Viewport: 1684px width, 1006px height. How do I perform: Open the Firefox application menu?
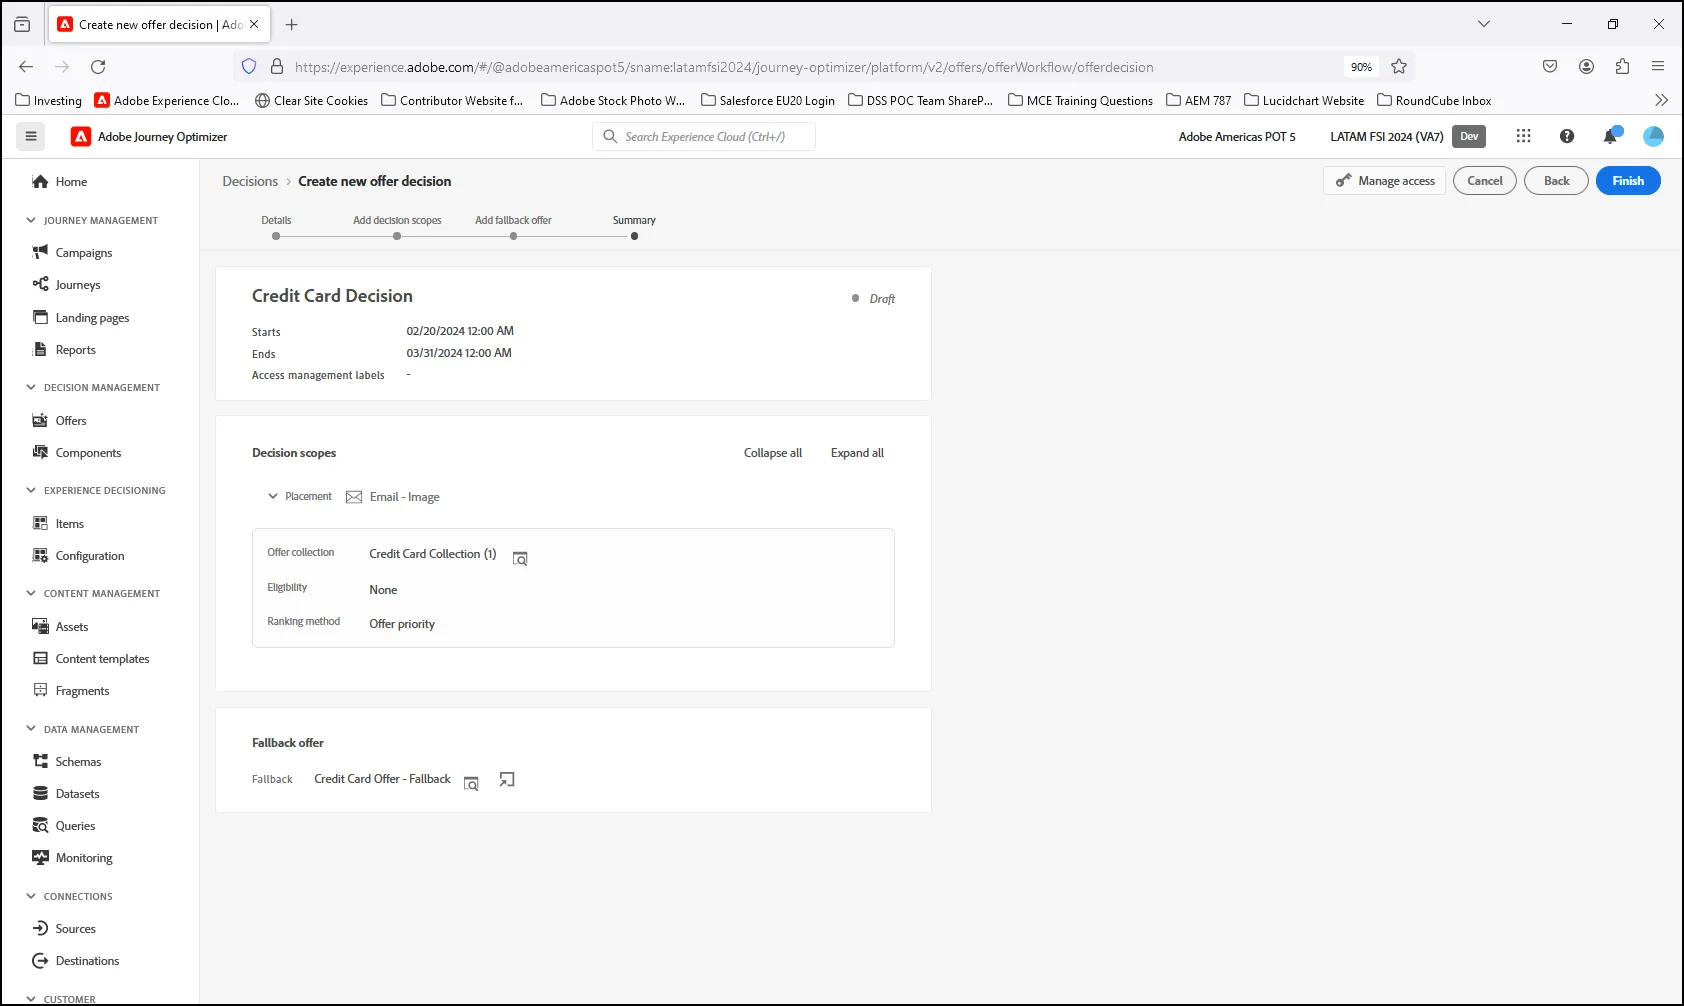tap(1658, 67)
